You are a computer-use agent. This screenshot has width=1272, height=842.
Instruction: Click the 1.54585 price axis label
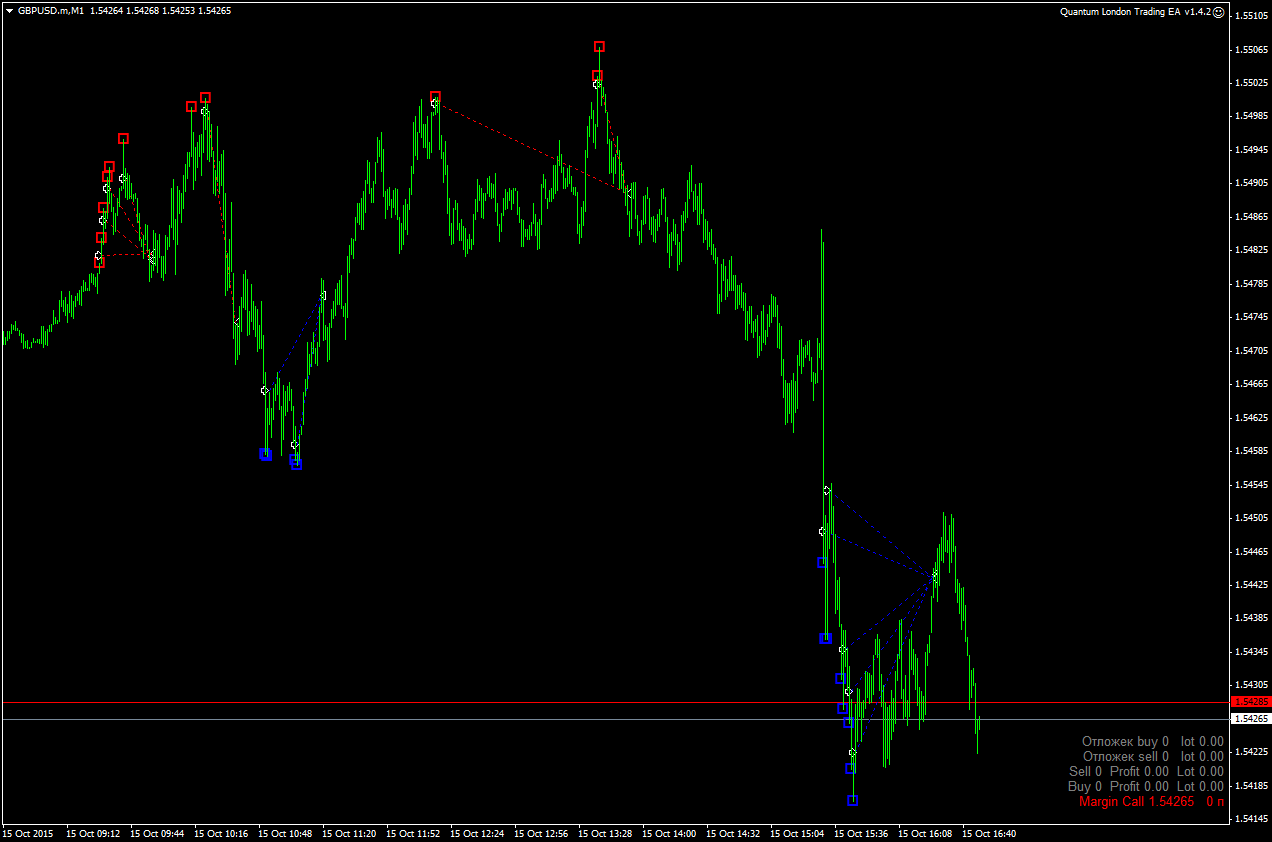click(1253, 451)
